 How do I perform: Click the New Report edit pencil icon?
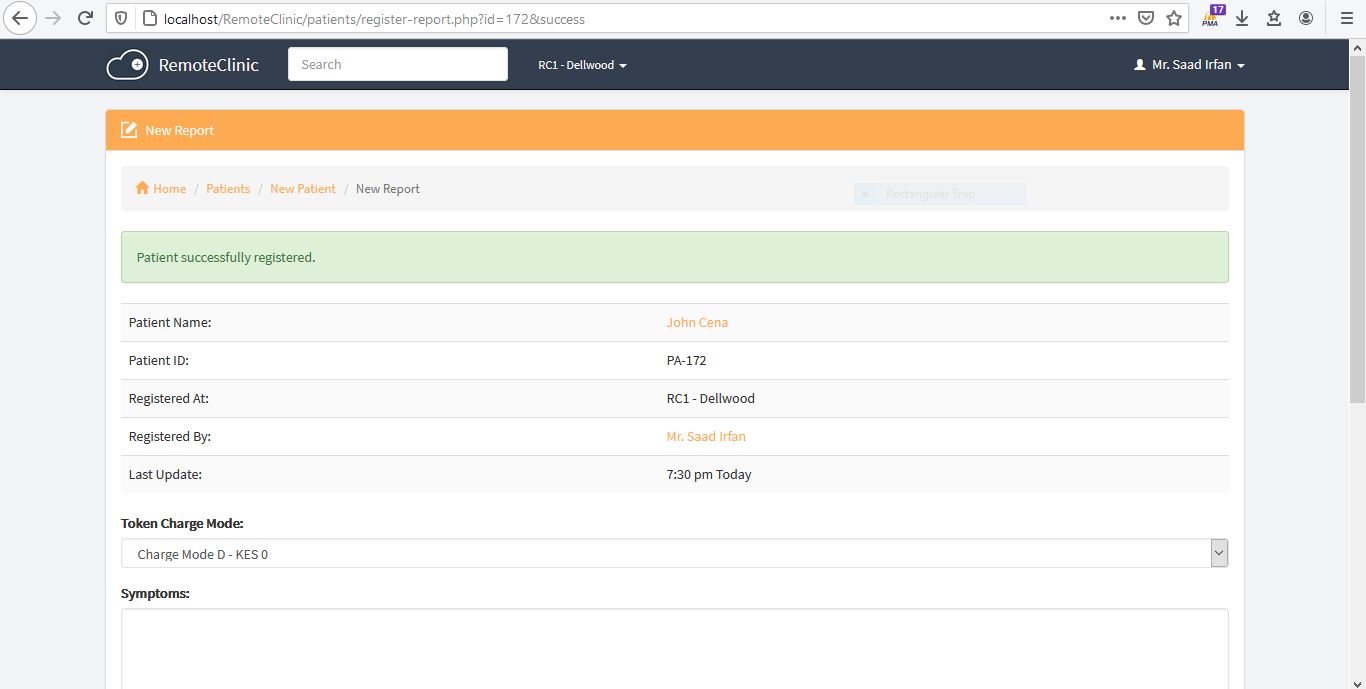129,130
